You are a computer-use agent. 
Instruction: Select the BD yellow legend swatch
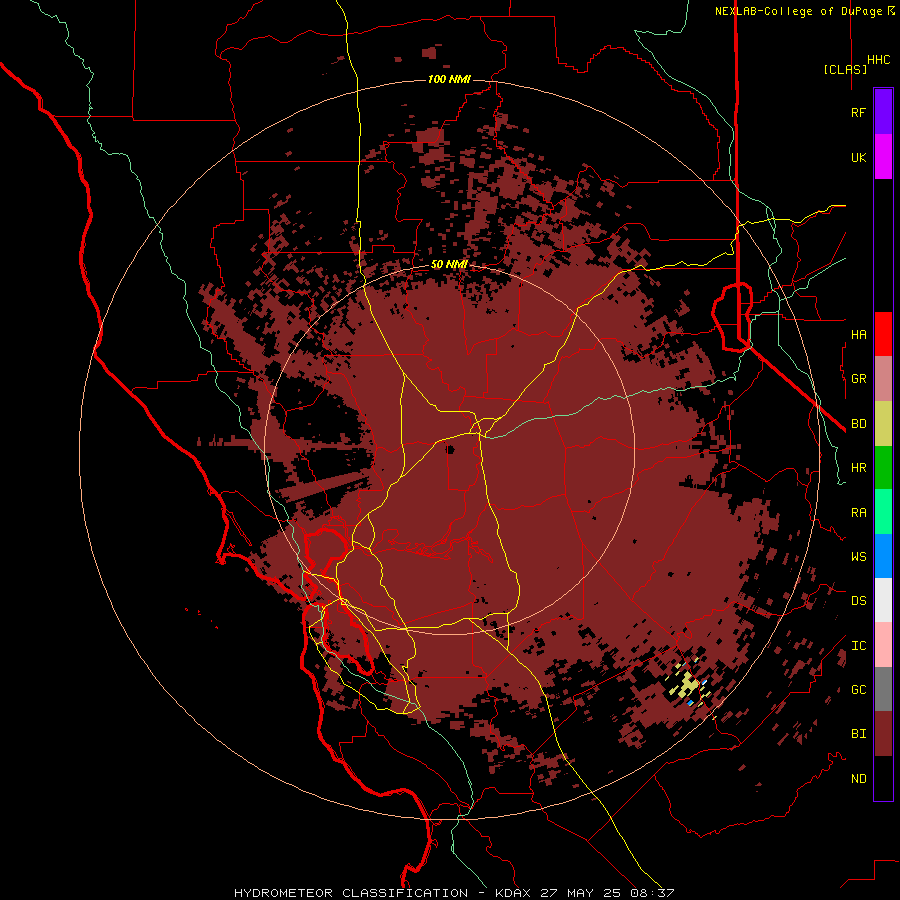point(883,424)
